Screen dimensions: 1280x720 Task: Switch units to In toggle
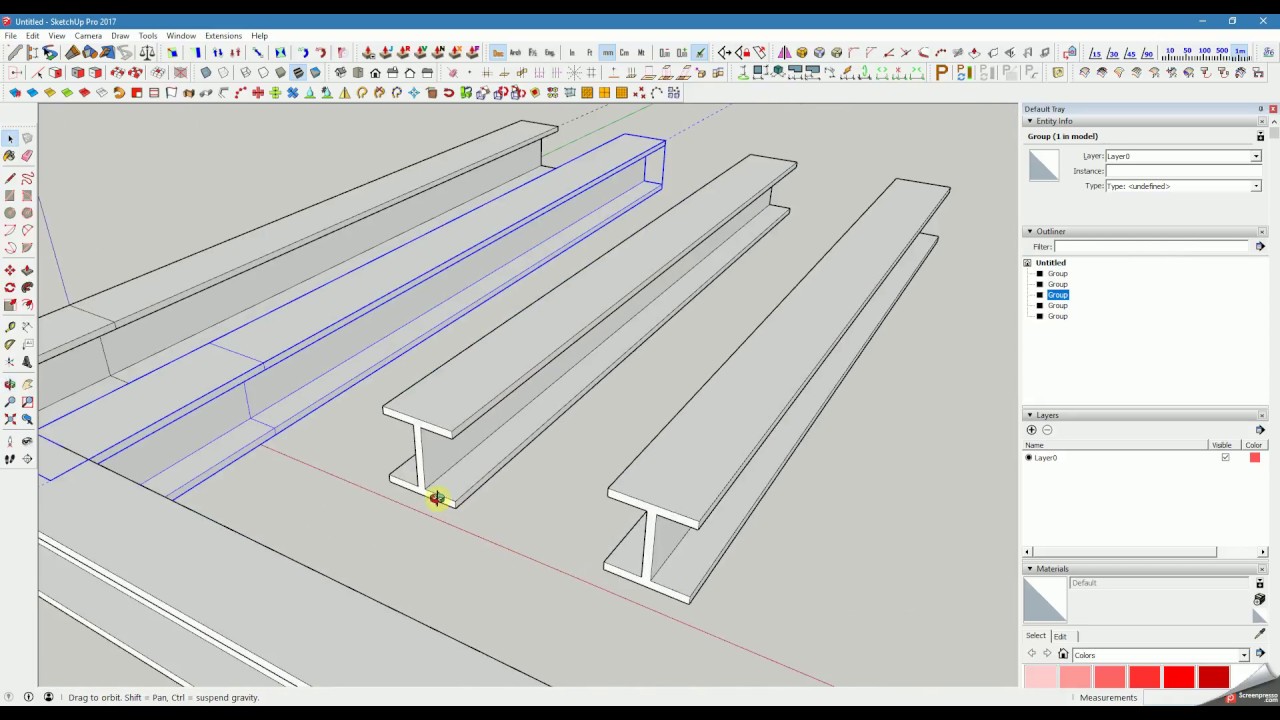pyautogui.click(x=572, y=53)
